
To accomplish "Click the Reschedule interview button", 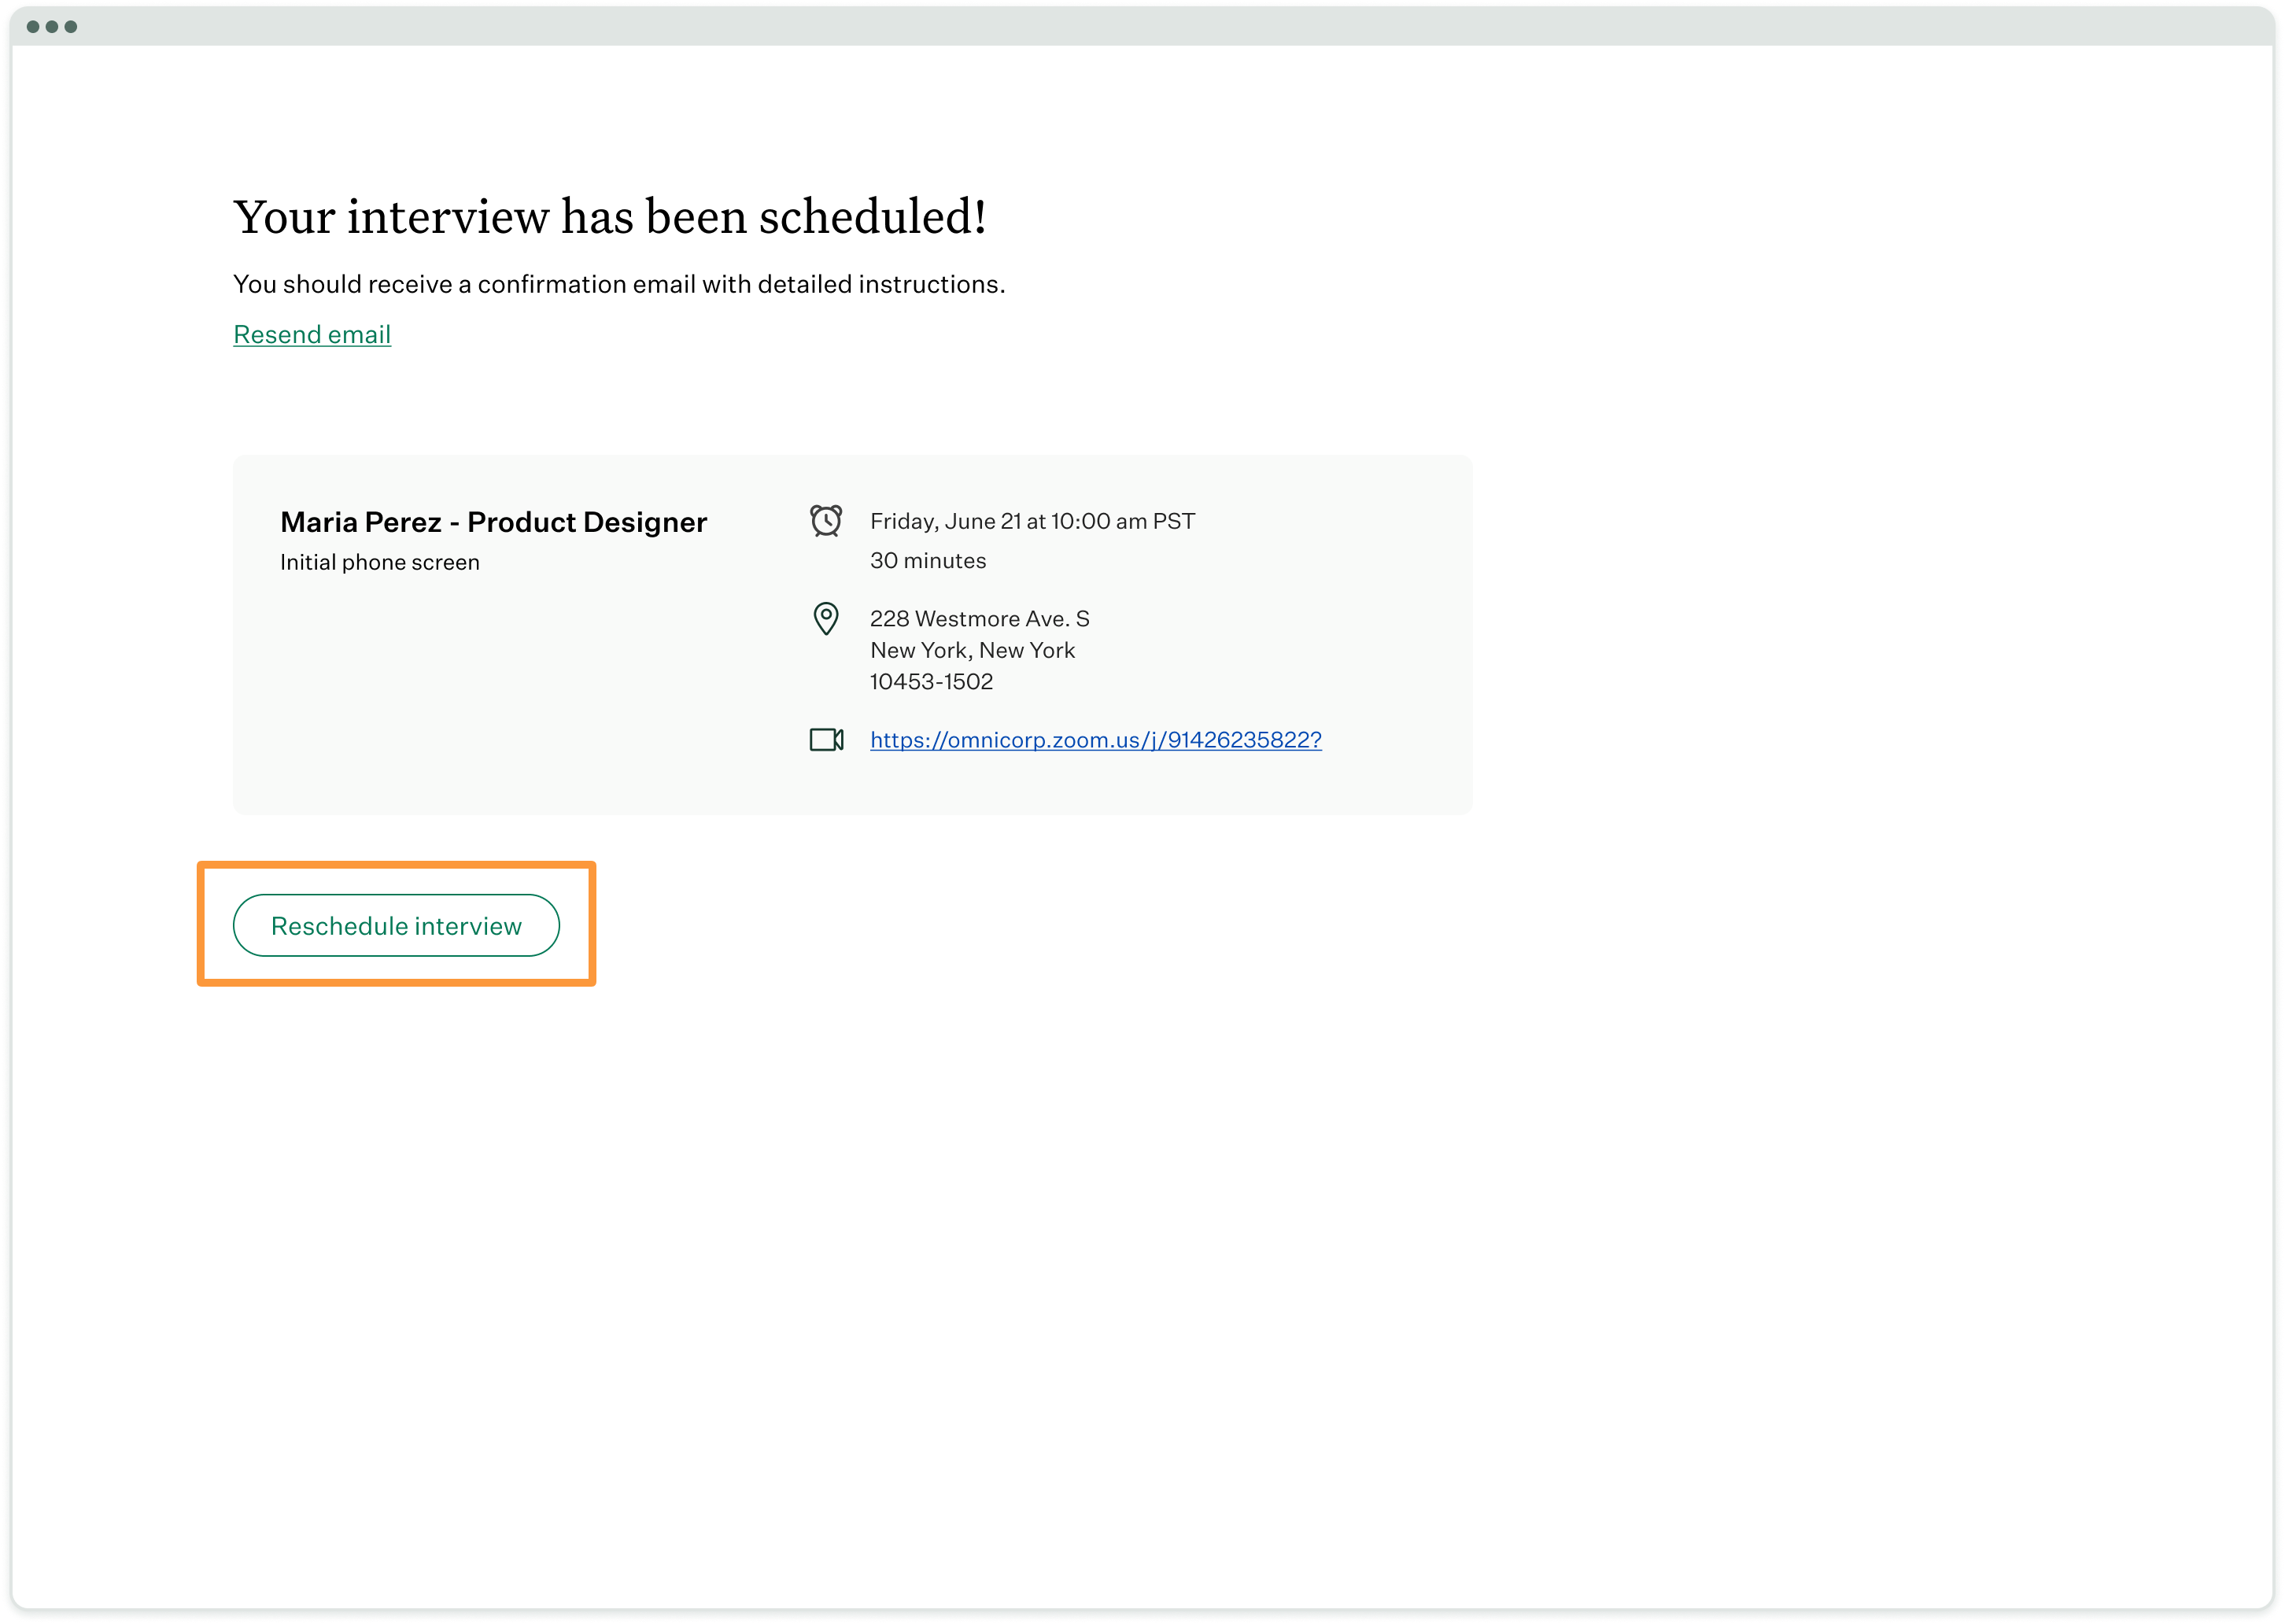I will point(396,926).
